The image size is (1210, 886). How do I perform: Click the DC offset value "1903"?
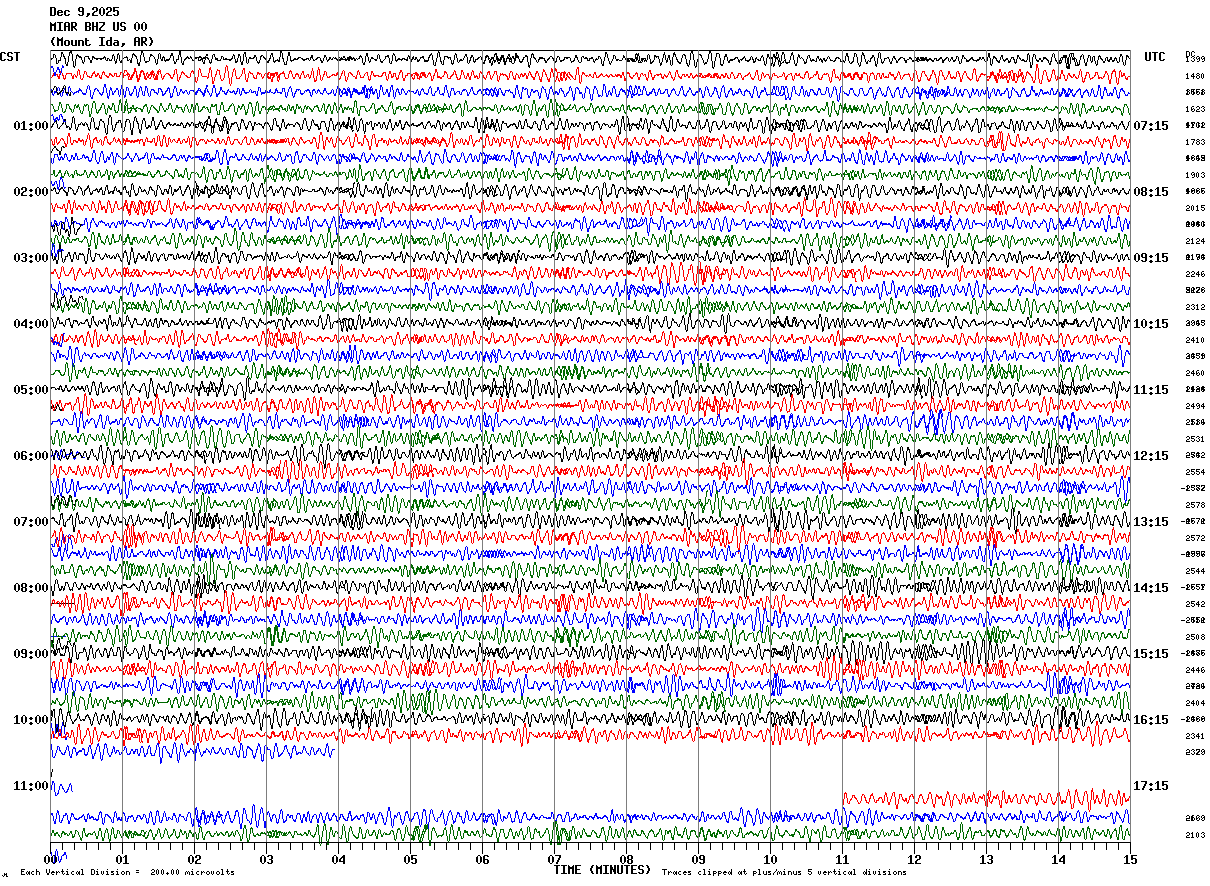[1195, 175]
